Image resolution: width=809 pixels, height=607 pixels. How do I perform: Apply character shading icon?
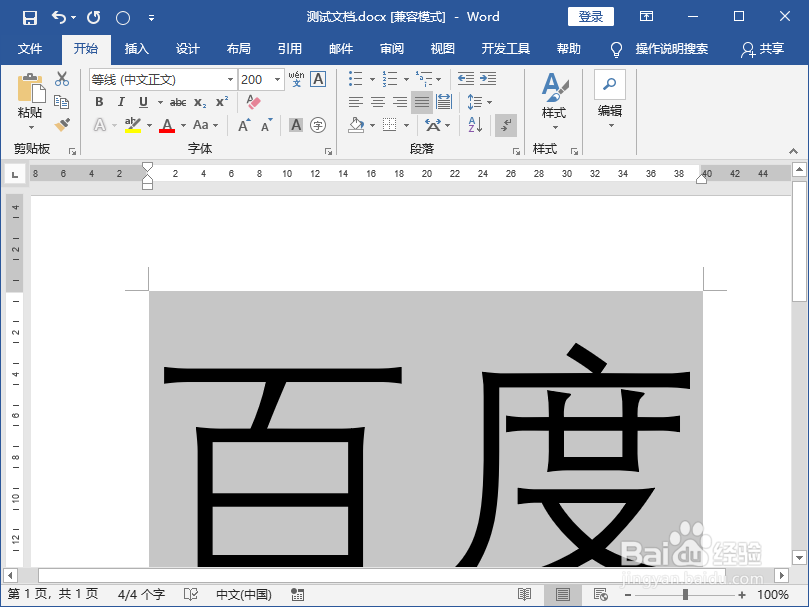click(296, 125)
